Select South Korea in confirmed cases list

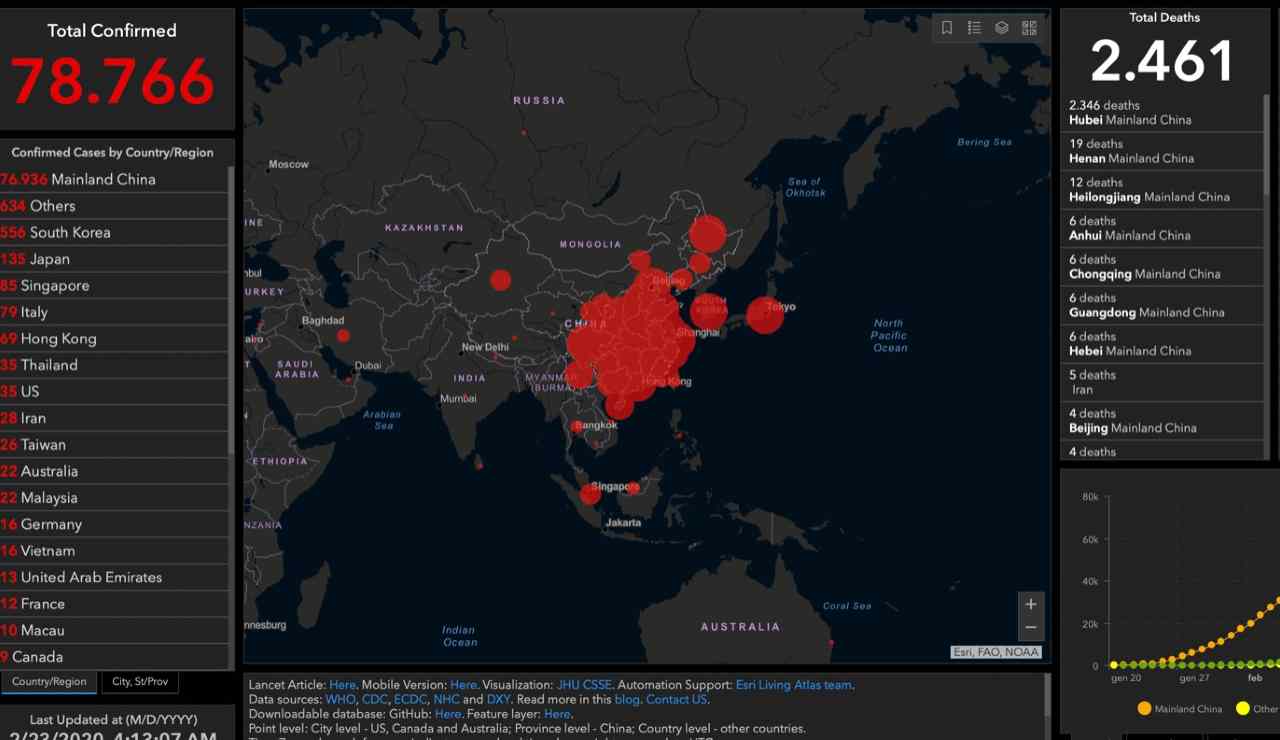tap(70, 232)
